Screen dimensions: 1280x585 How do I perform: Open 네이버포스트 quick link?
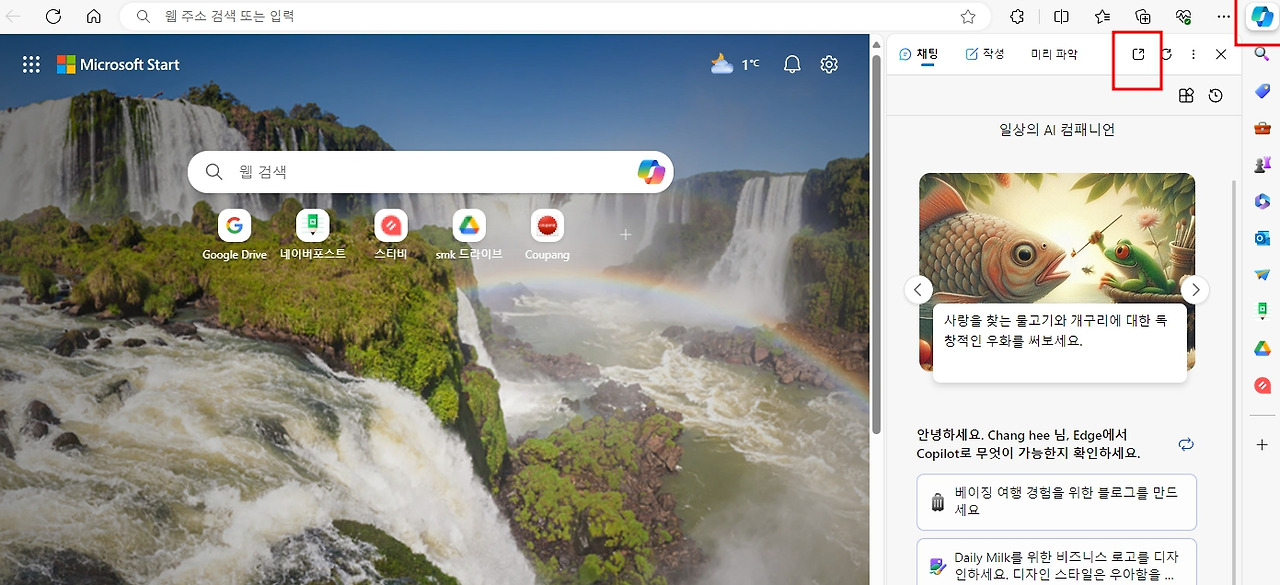(x=312, y=236)
